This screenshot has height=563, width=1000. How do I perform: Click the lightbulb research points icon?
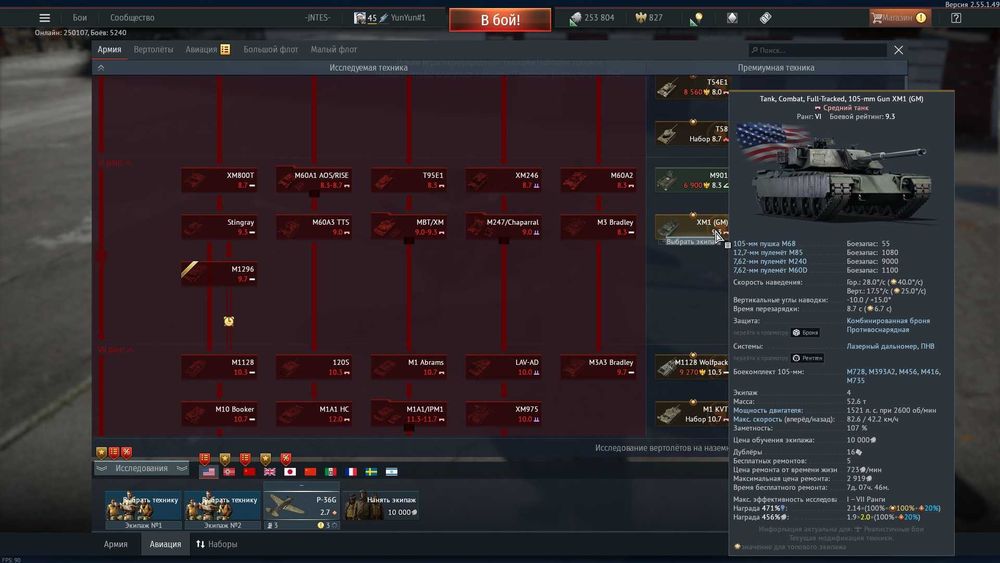696,18
